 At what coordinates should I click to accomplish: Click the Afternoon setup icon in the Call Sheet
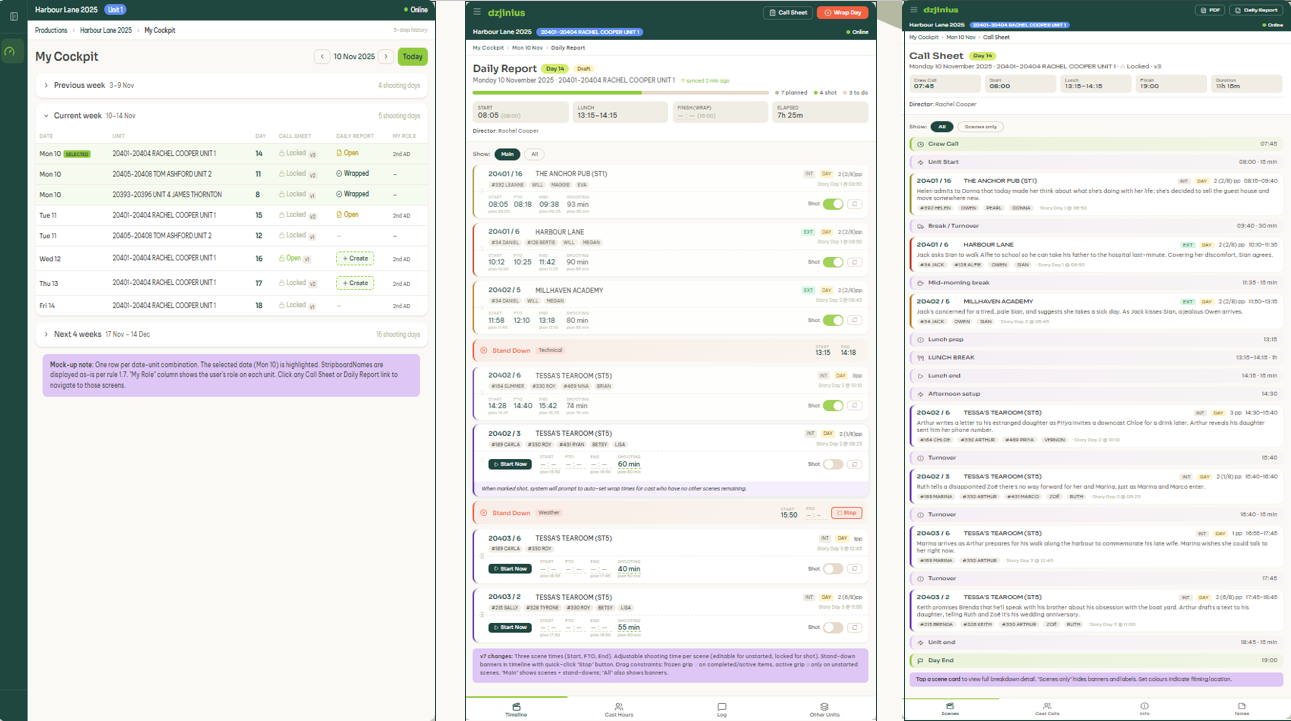[920, 394]
